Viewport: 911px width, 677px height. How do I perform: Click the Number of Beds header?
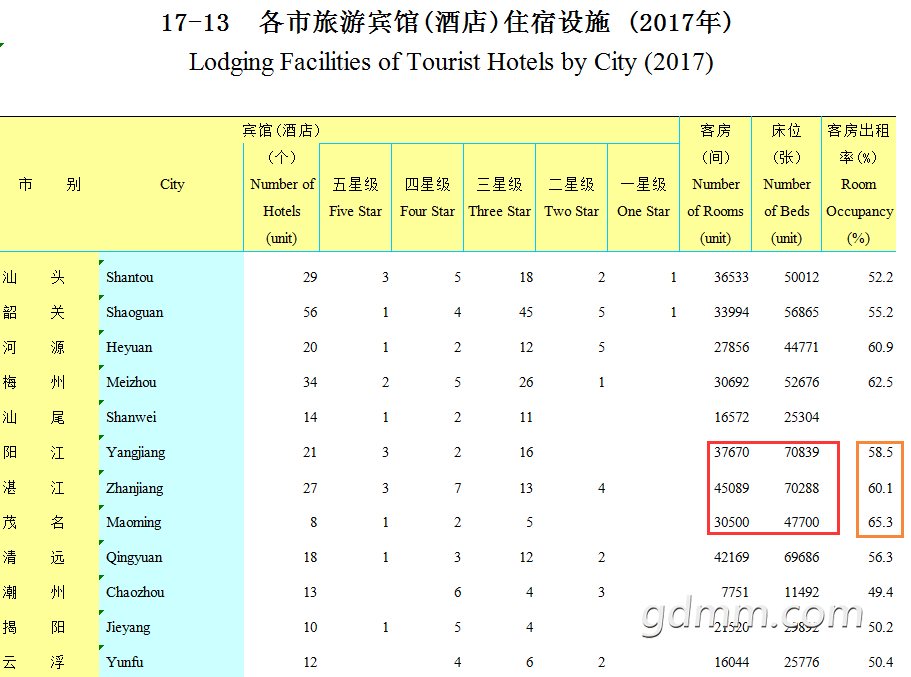click(x=787, y=184)
